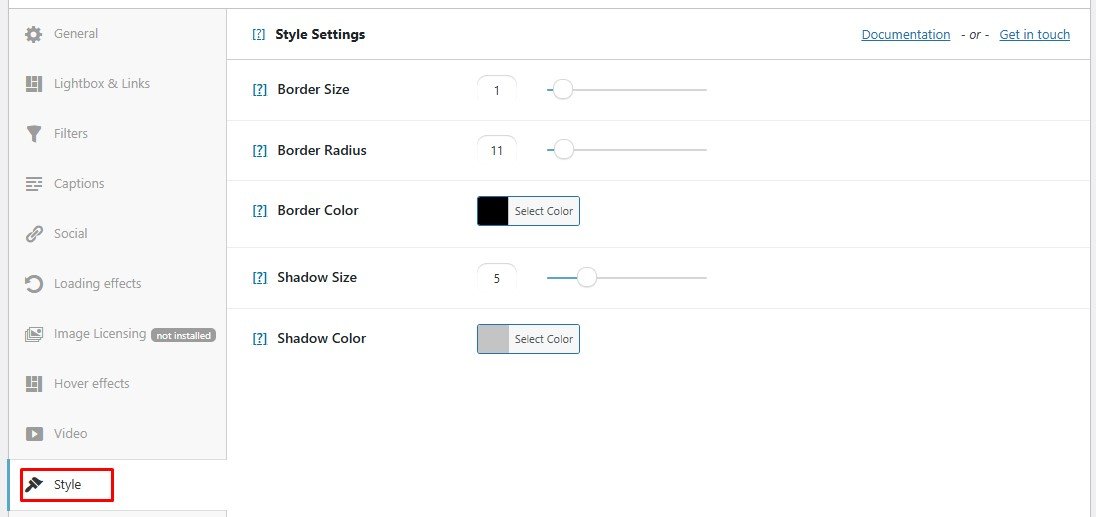Viewport: 1096px width, 517px height.
Task: Click the Filters funnel icon
Action: click(x=34, y=134)
